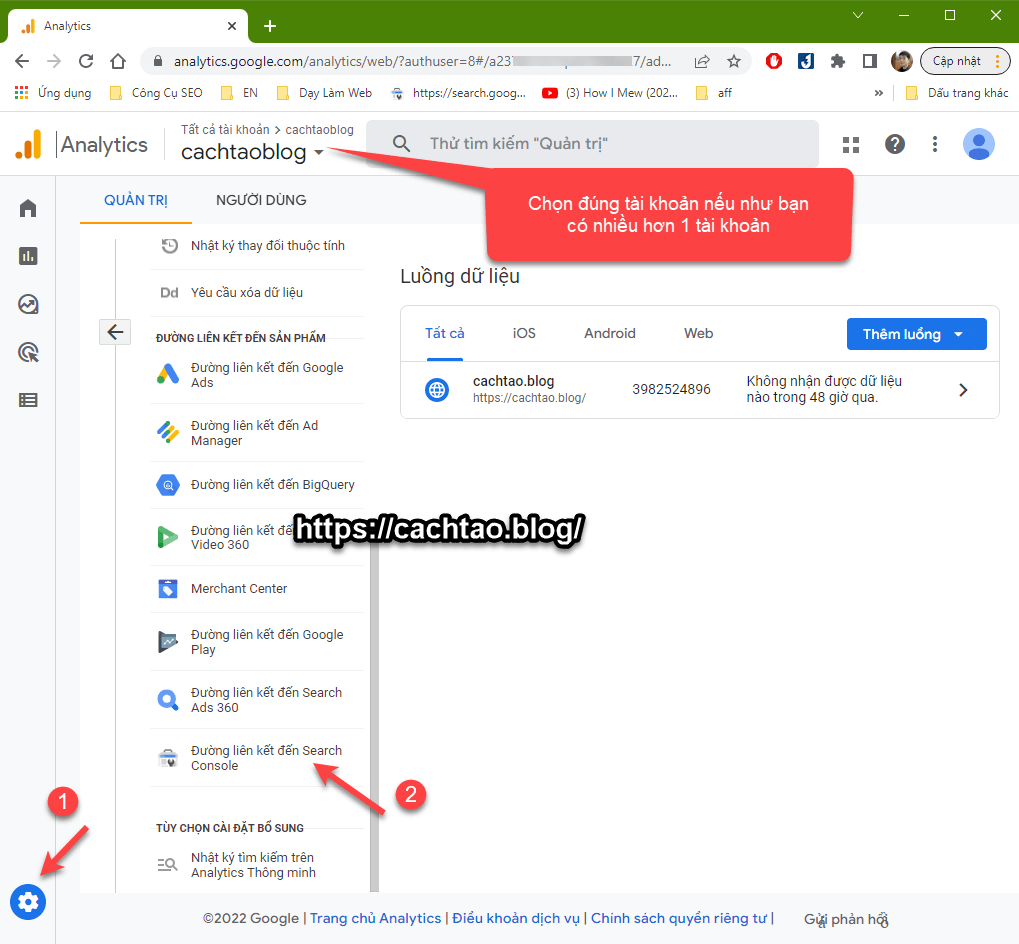Click the Analytics logo
This screenshot has height=944, width=1019.
point(29,144)
